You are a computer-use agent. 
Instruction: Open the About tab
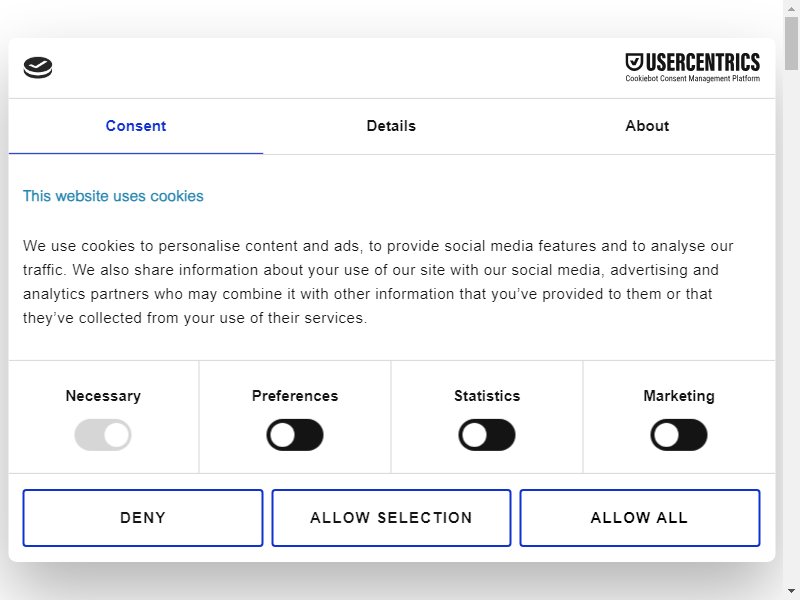click(x=647, y=126)
